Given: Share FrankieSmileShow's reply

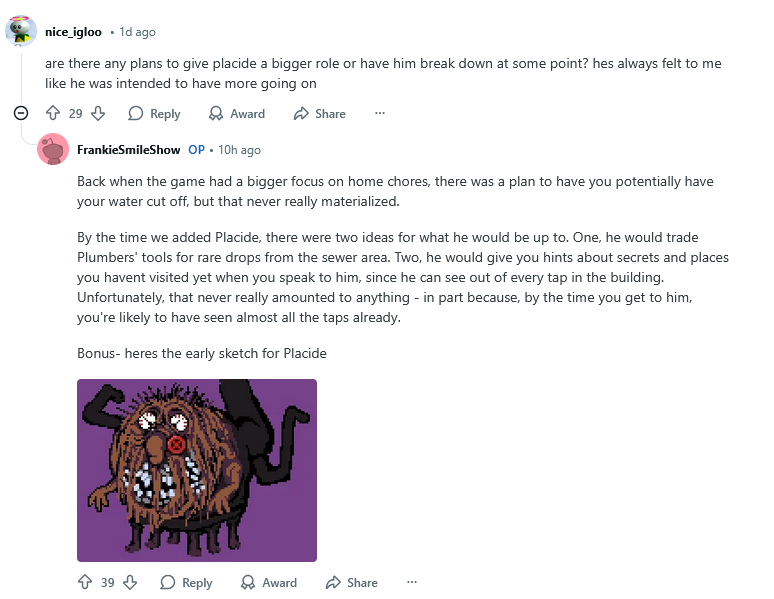Looking at the screenshot, I should 351,582.
